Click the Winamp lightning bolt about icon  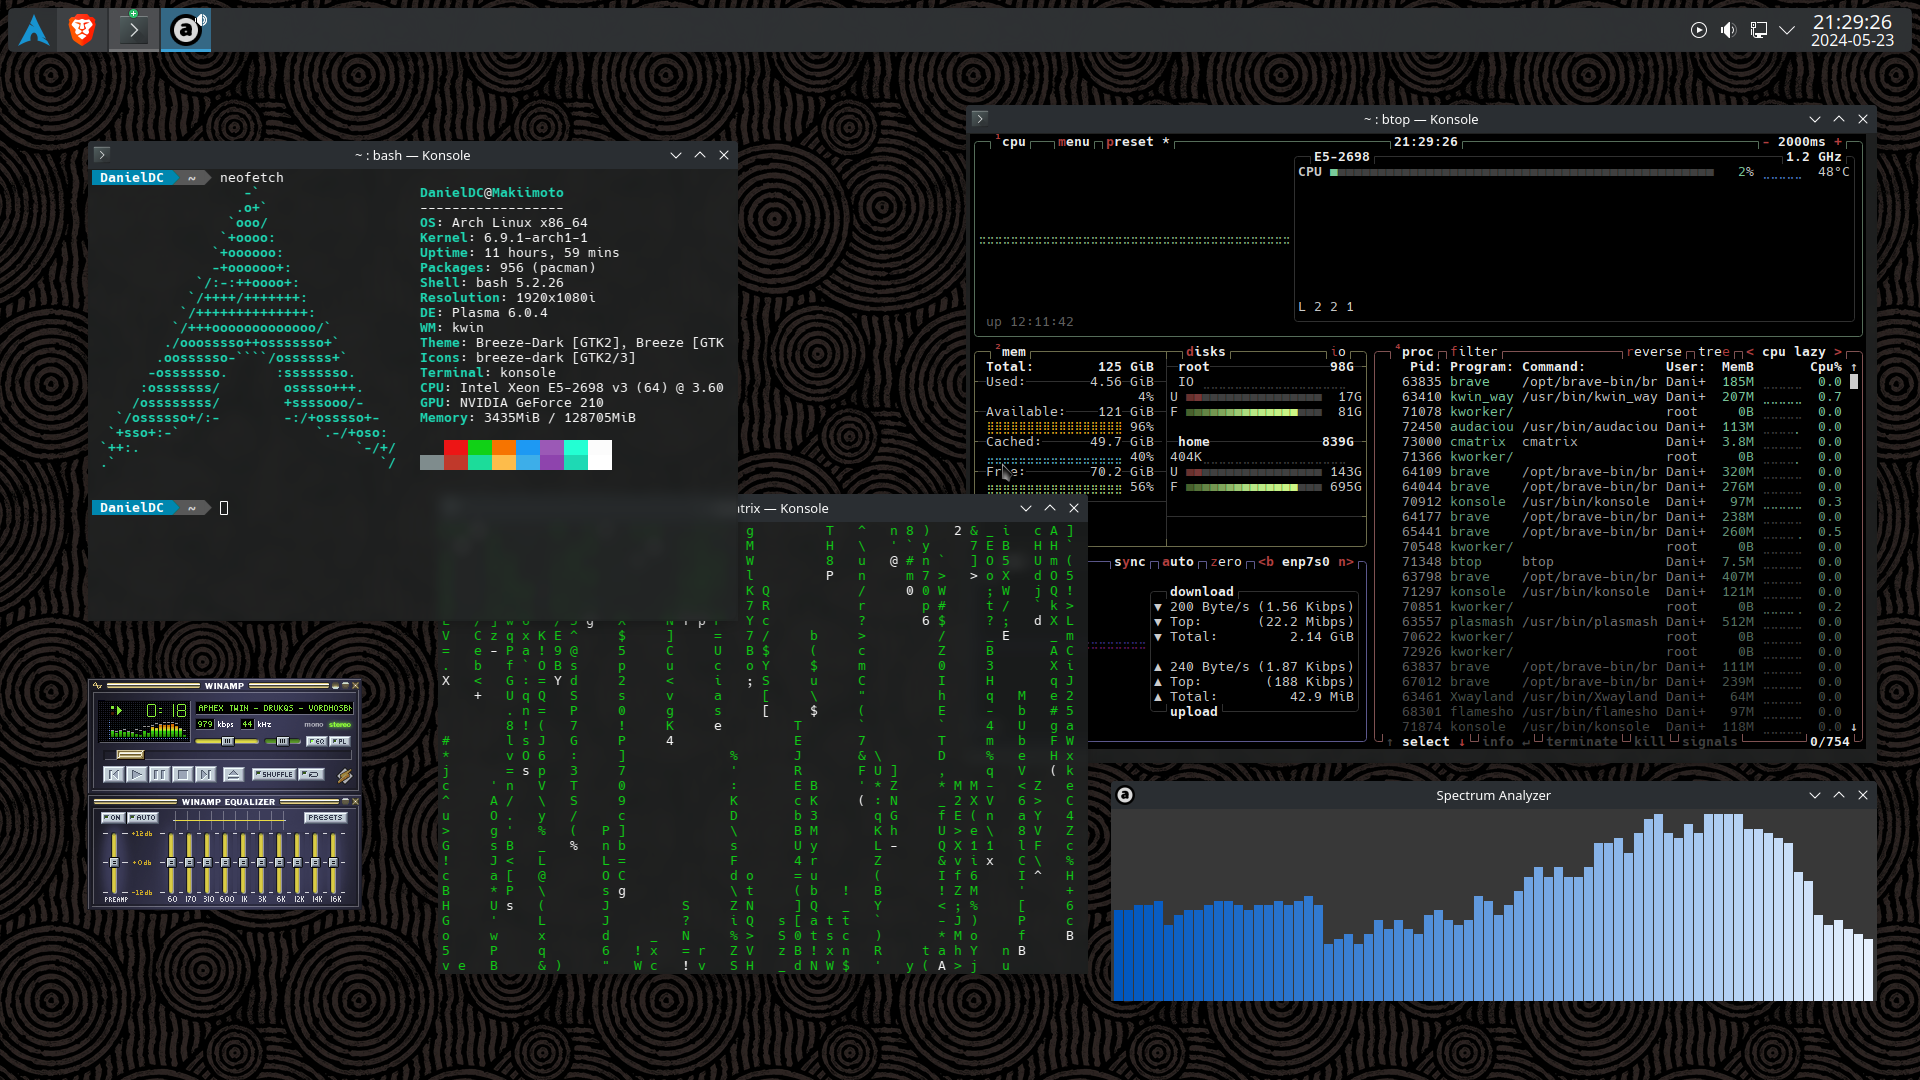[345, 776]
